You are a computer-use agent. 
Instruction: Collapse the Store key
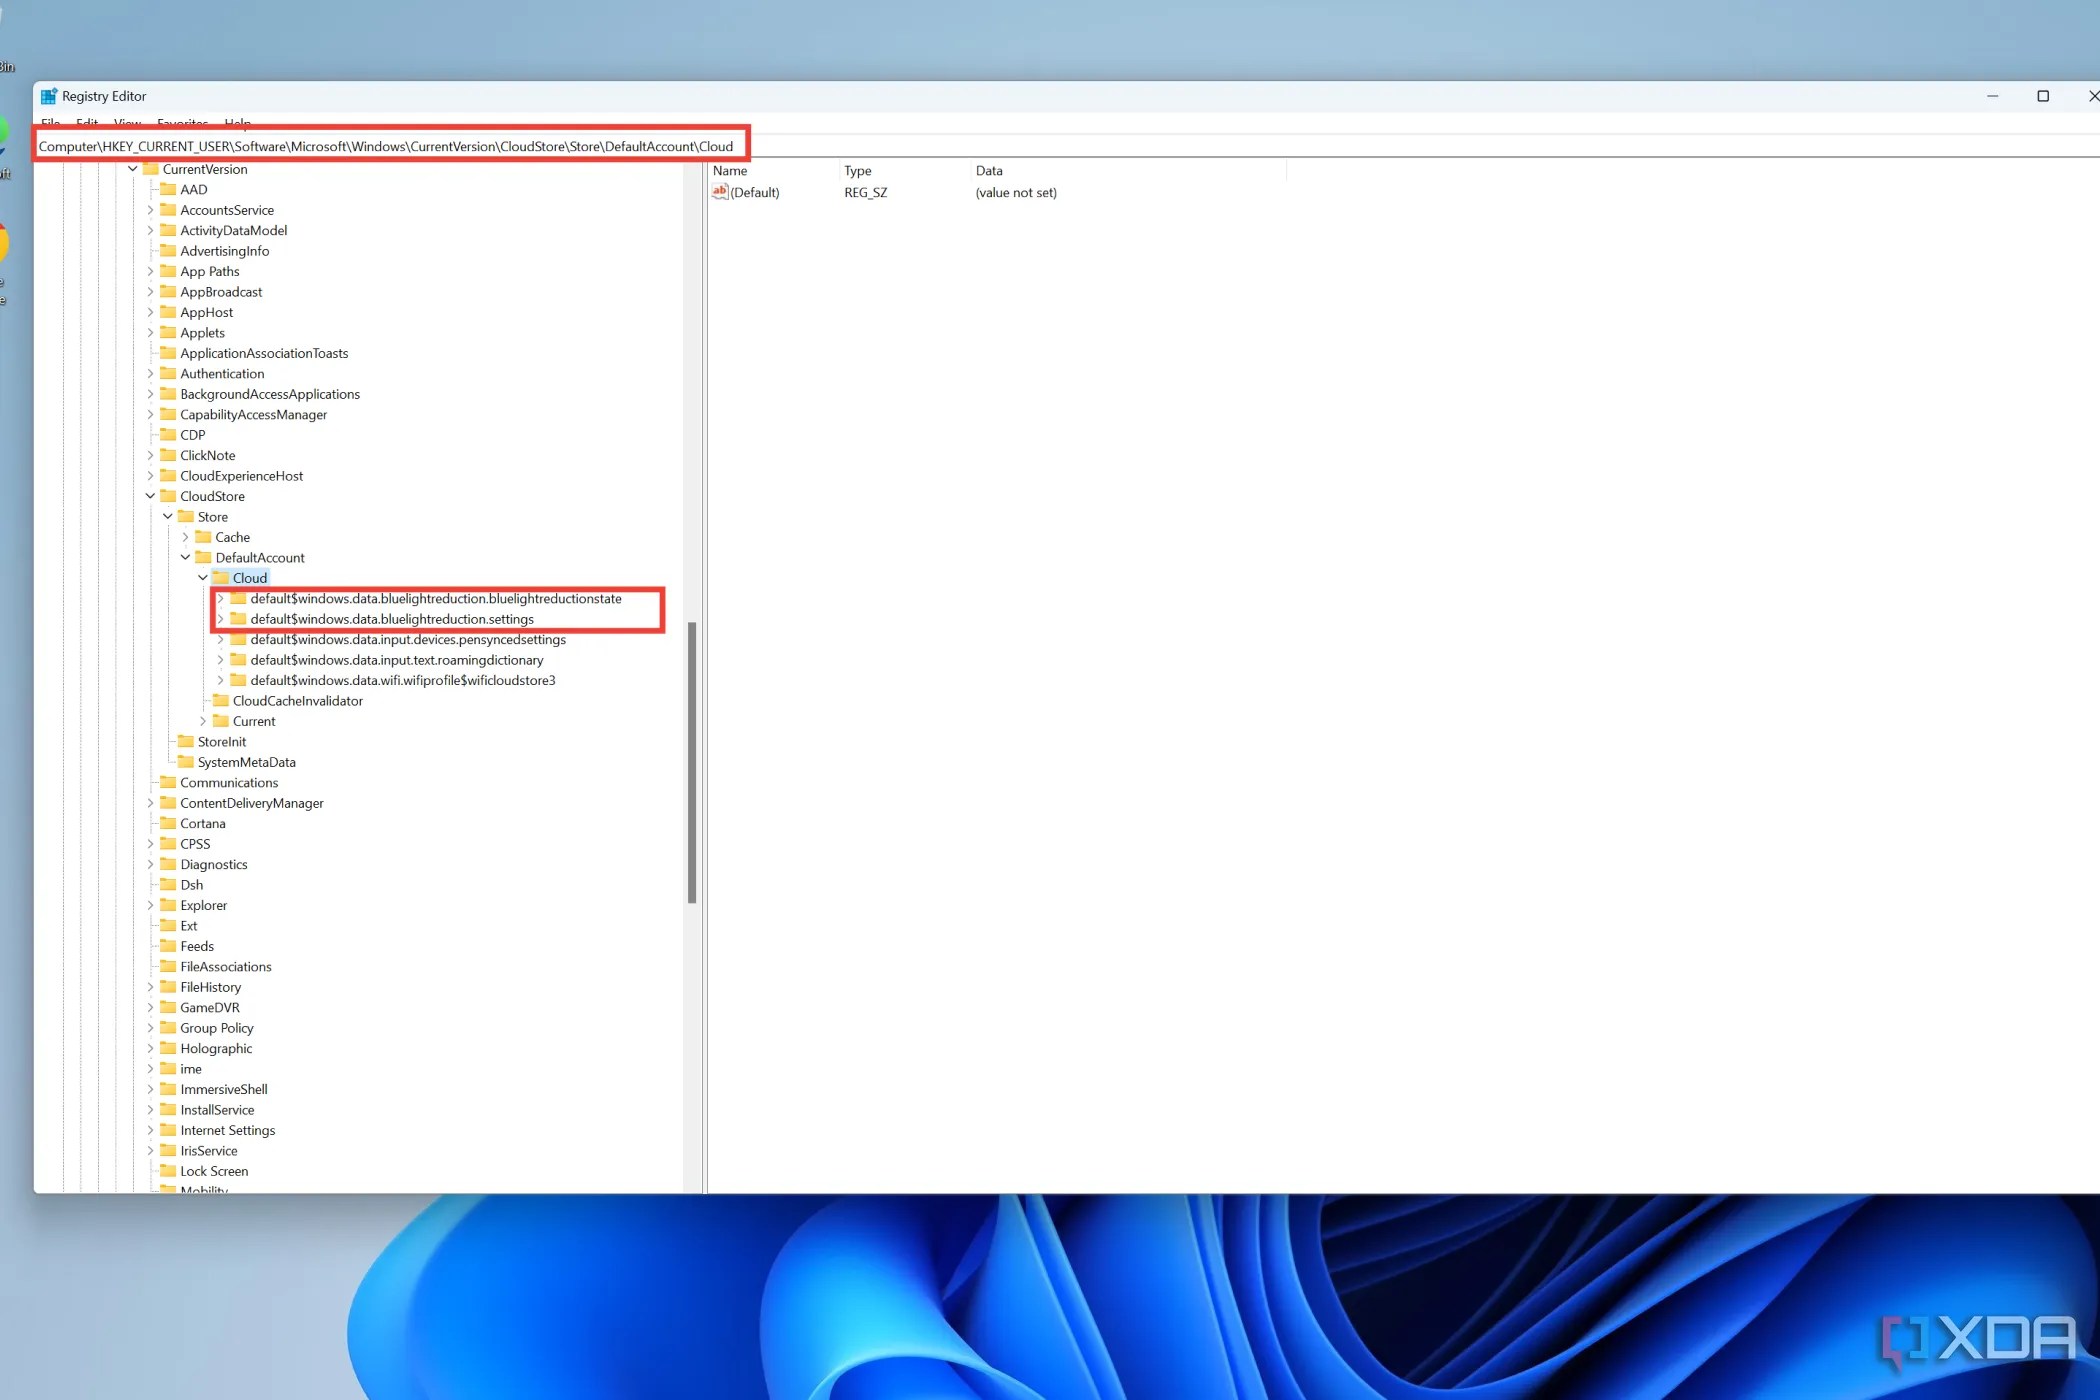click(x=167, y=516)
